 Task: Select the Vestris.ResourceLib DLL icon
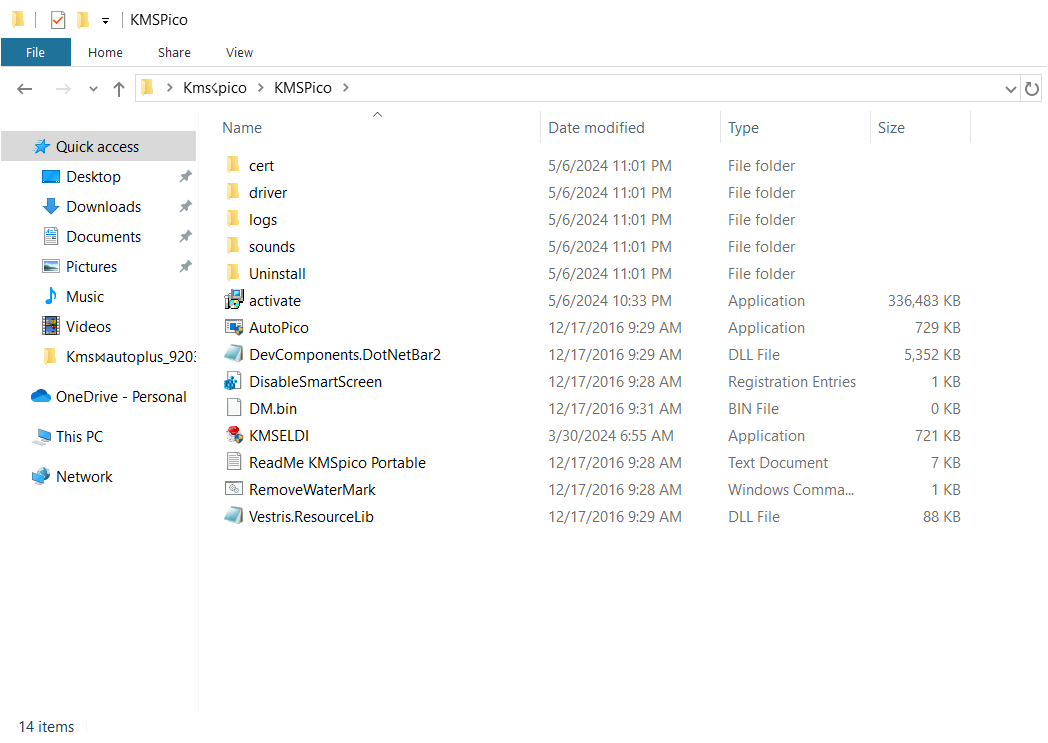point(234,516)
